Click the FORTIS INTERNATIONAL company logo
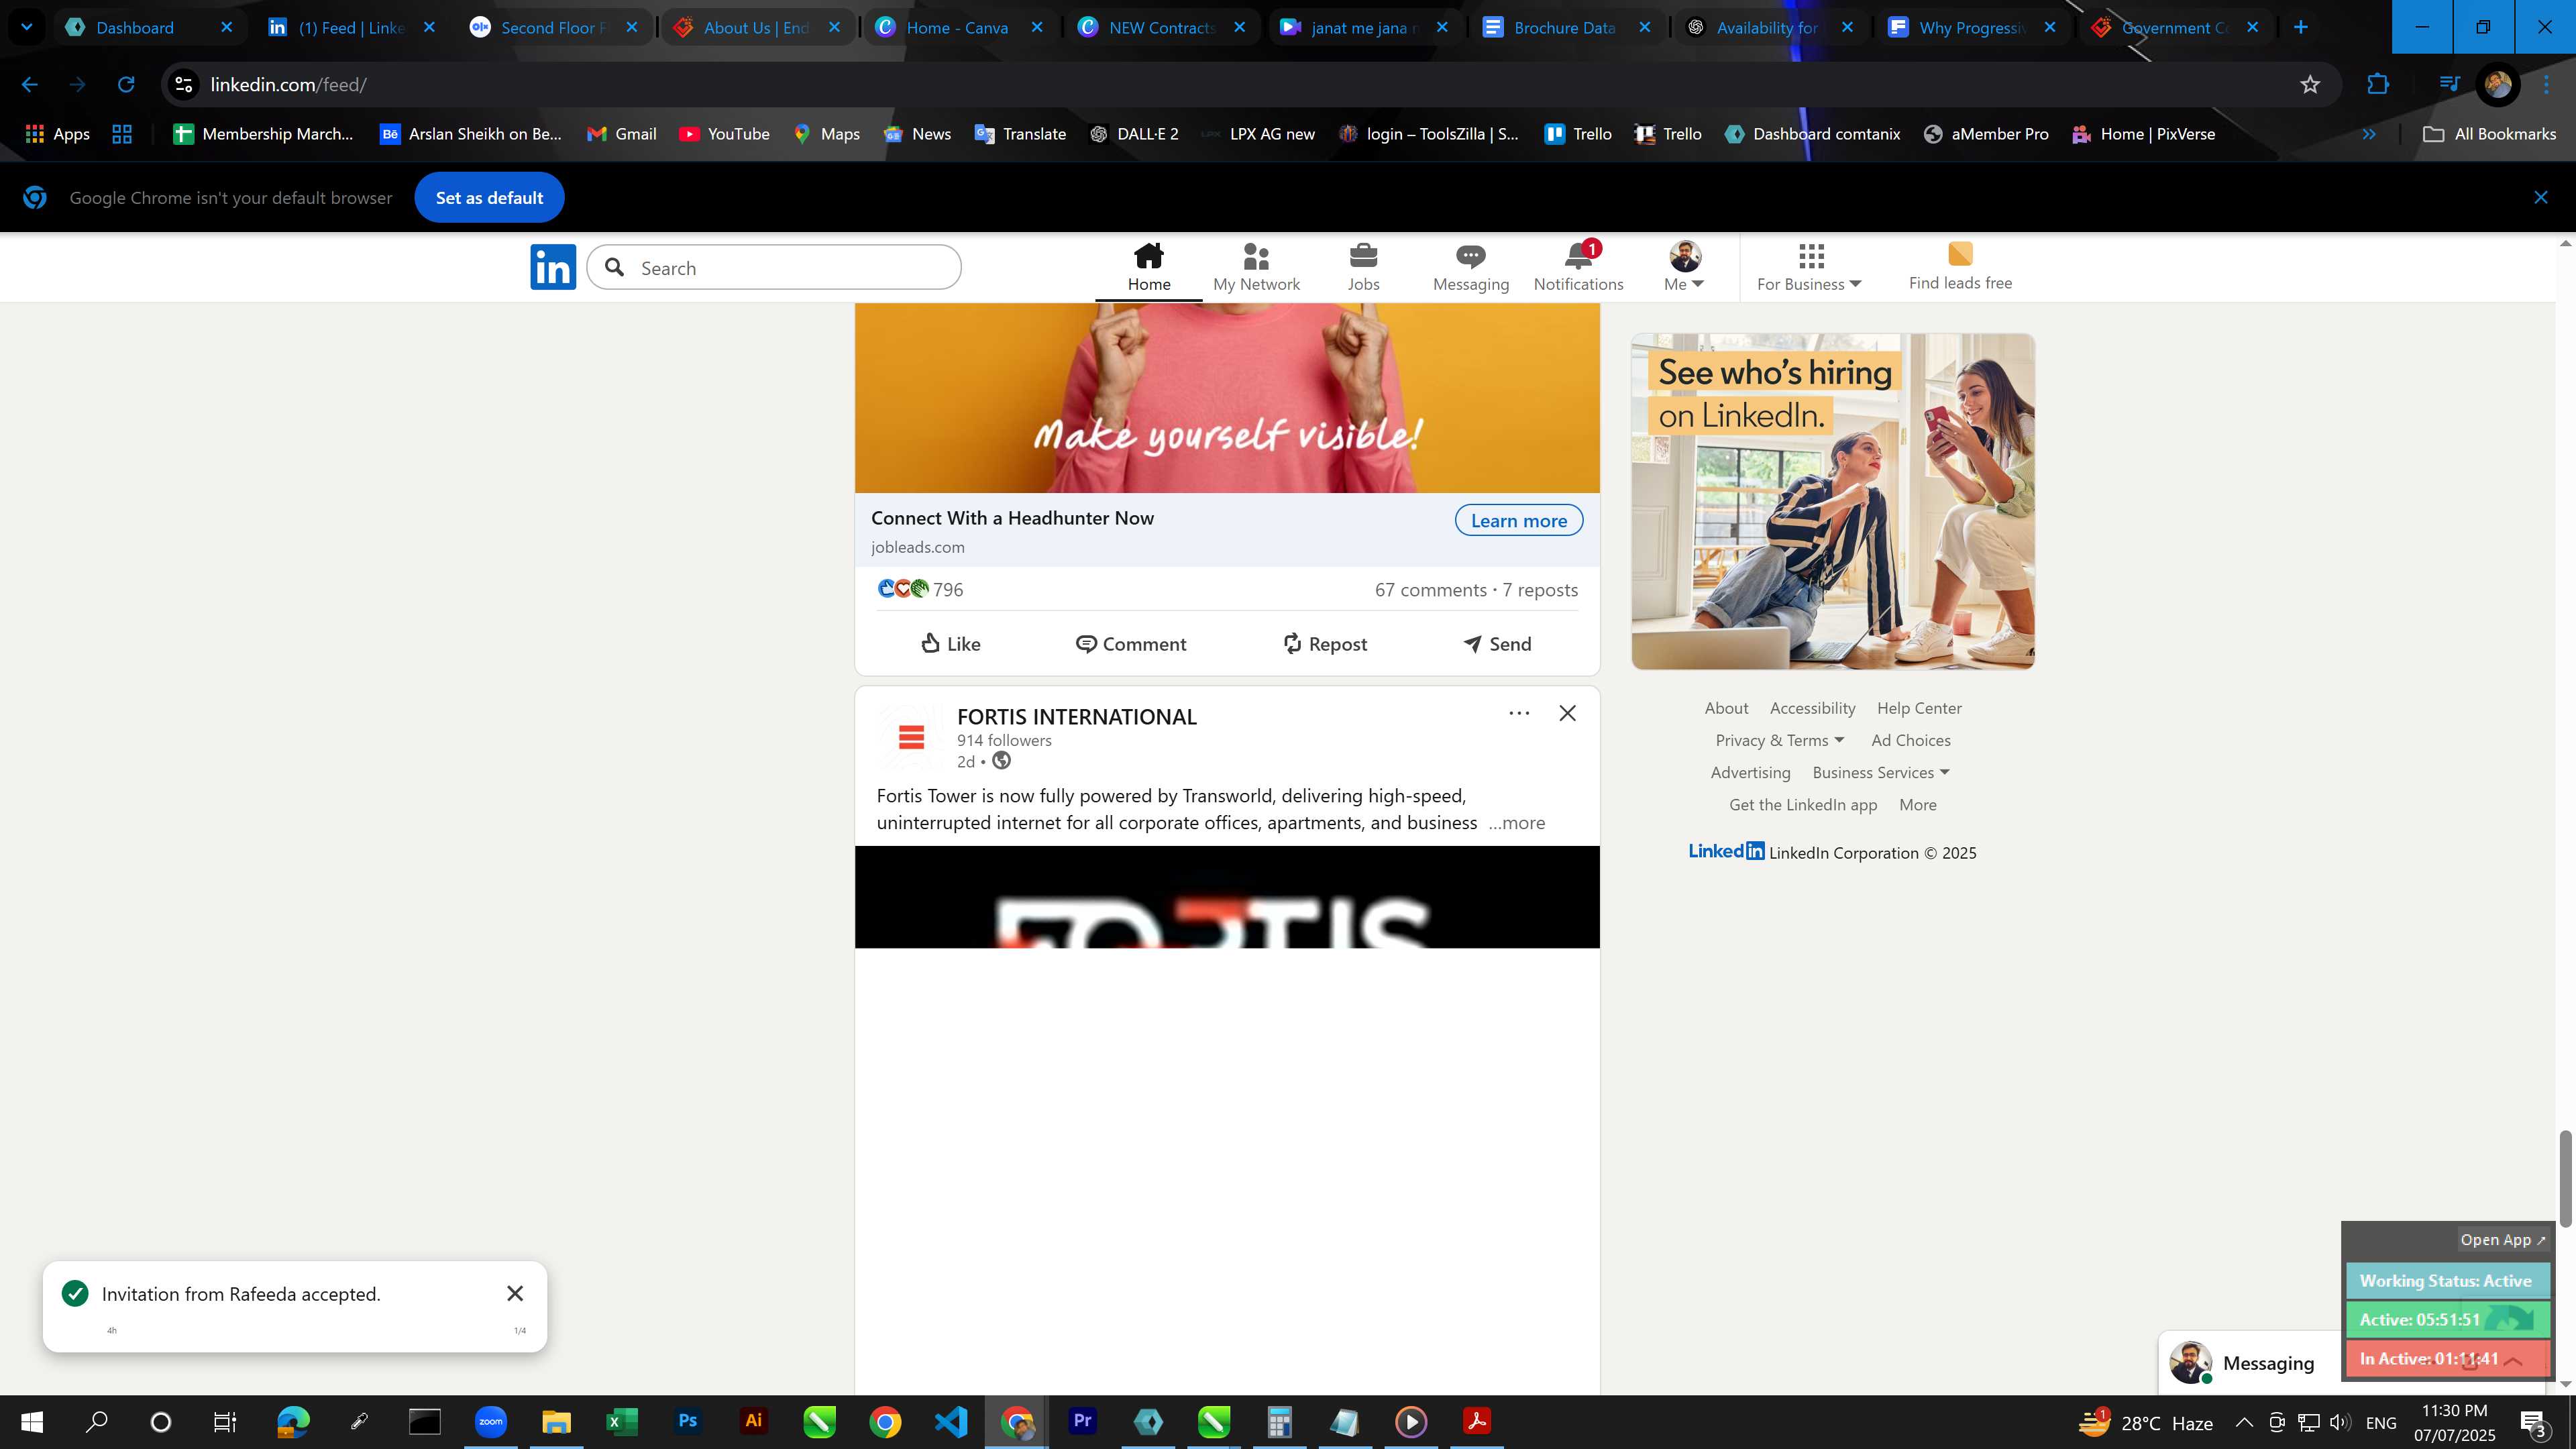This screenshot has height=1449, width=2576. [910, 738]
